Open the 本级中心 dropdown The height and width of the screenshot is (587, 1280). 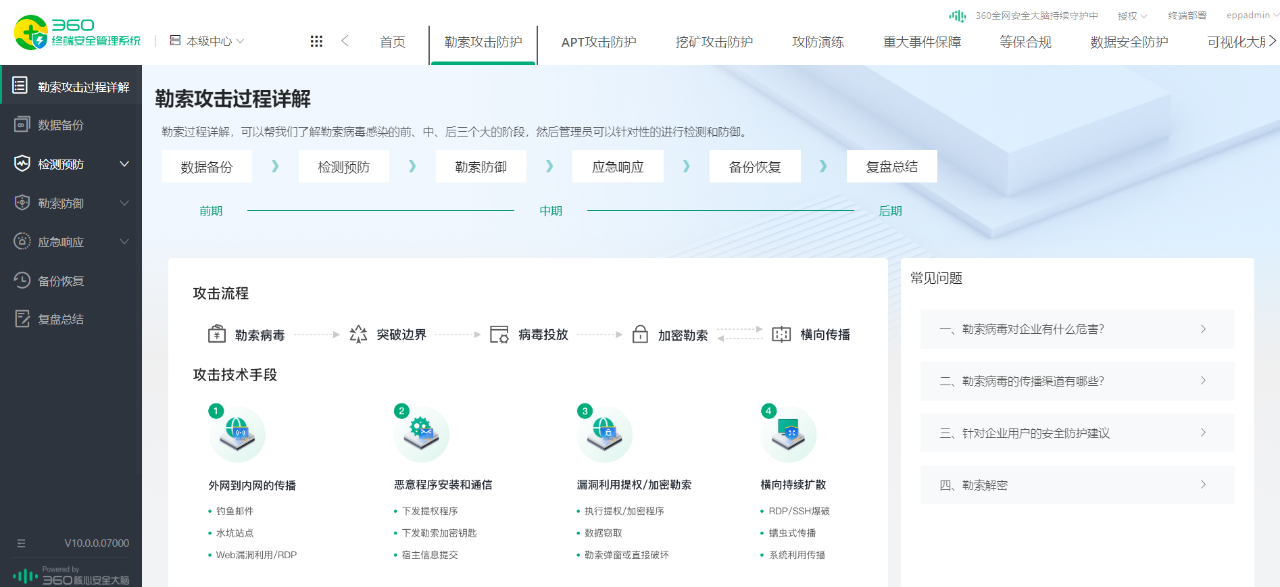pos(207,41)
